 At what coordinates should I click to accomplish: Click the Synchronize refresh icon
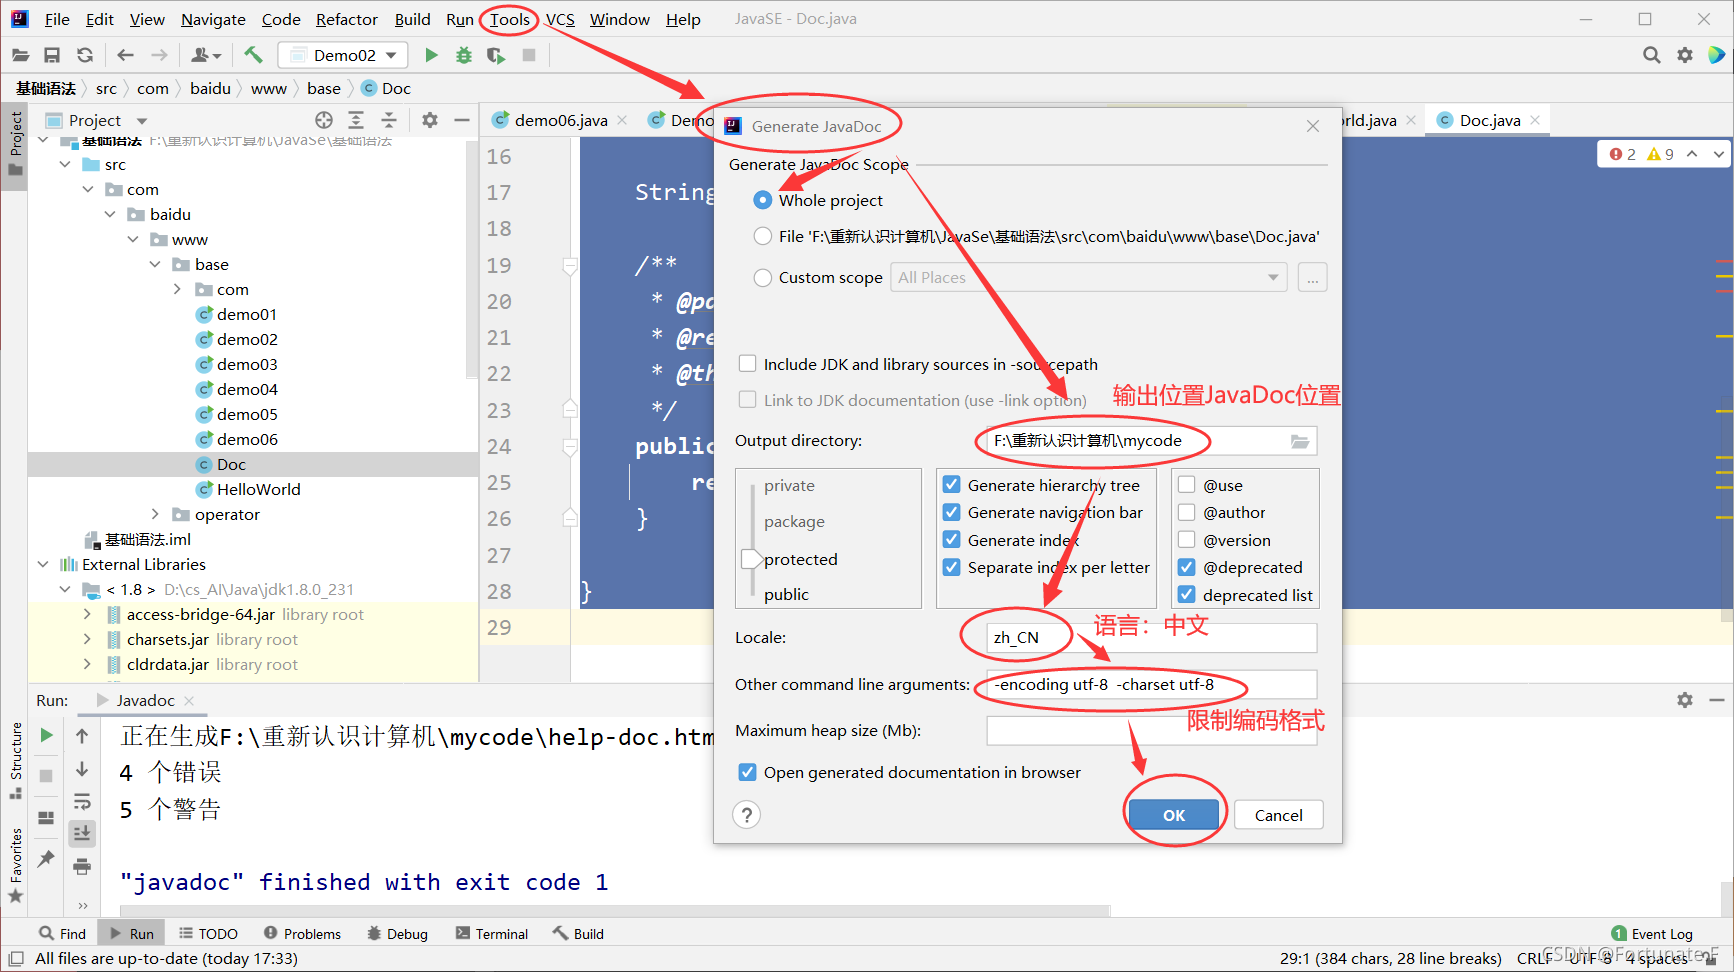(x=85, y=55)
